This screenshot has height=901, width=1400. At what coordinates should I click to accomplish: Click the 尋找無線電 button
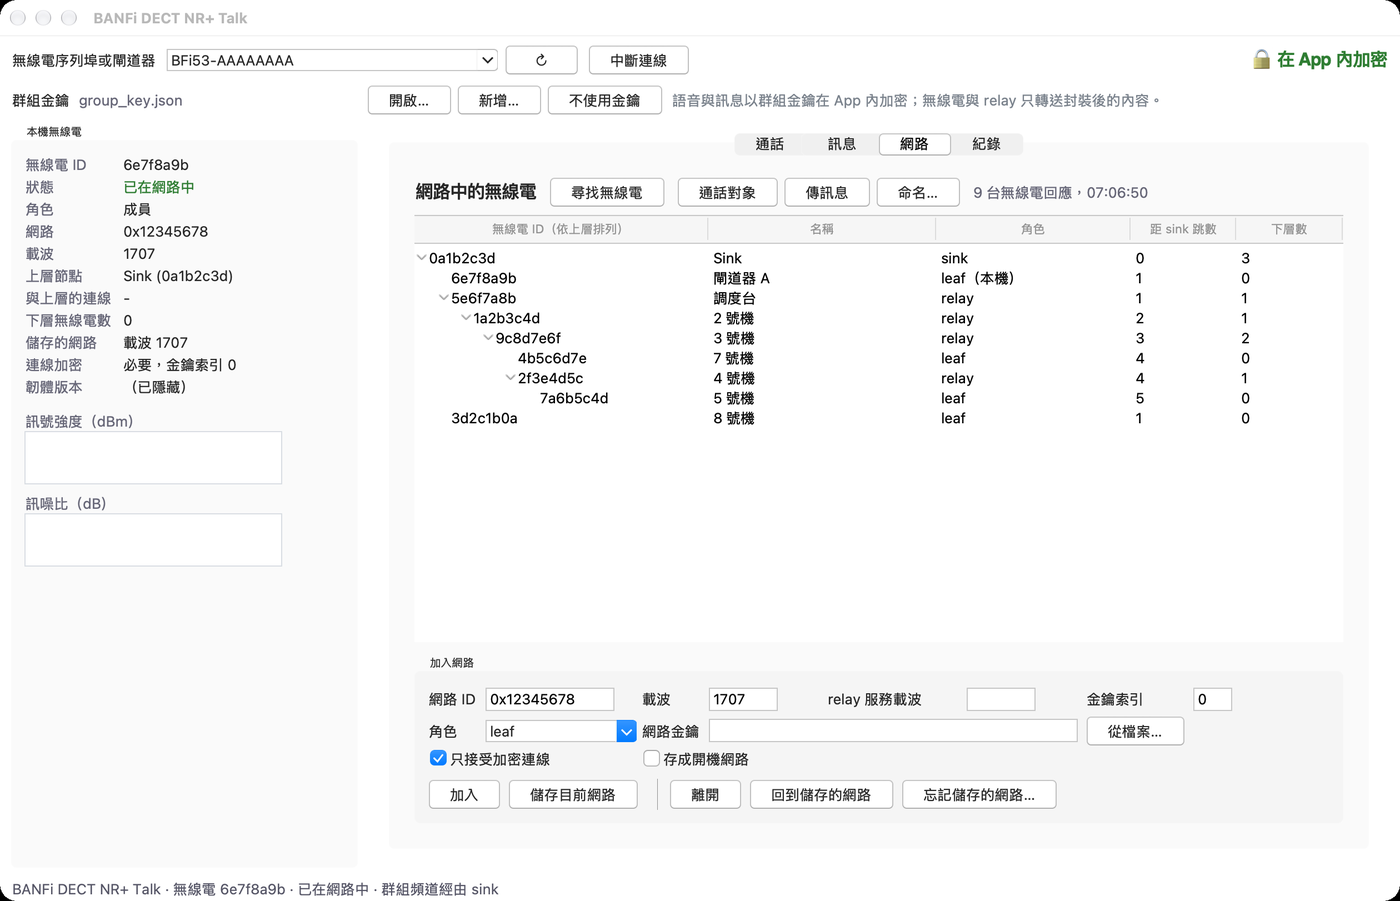pos(607,192)
